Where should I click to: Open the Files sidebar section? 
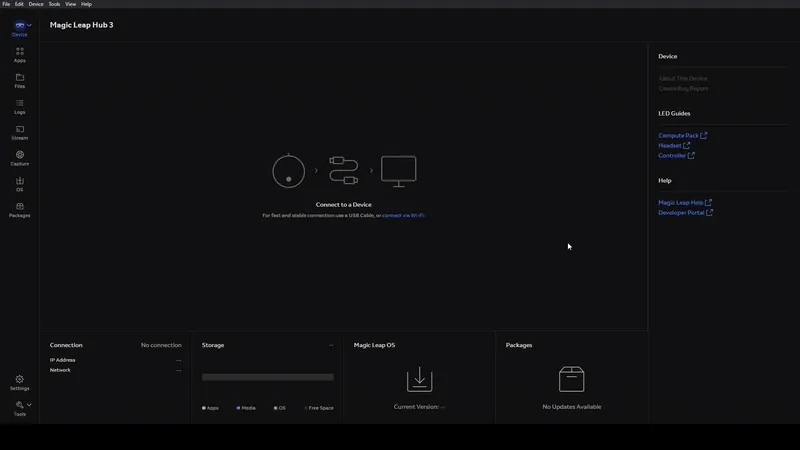pos(19,81)
